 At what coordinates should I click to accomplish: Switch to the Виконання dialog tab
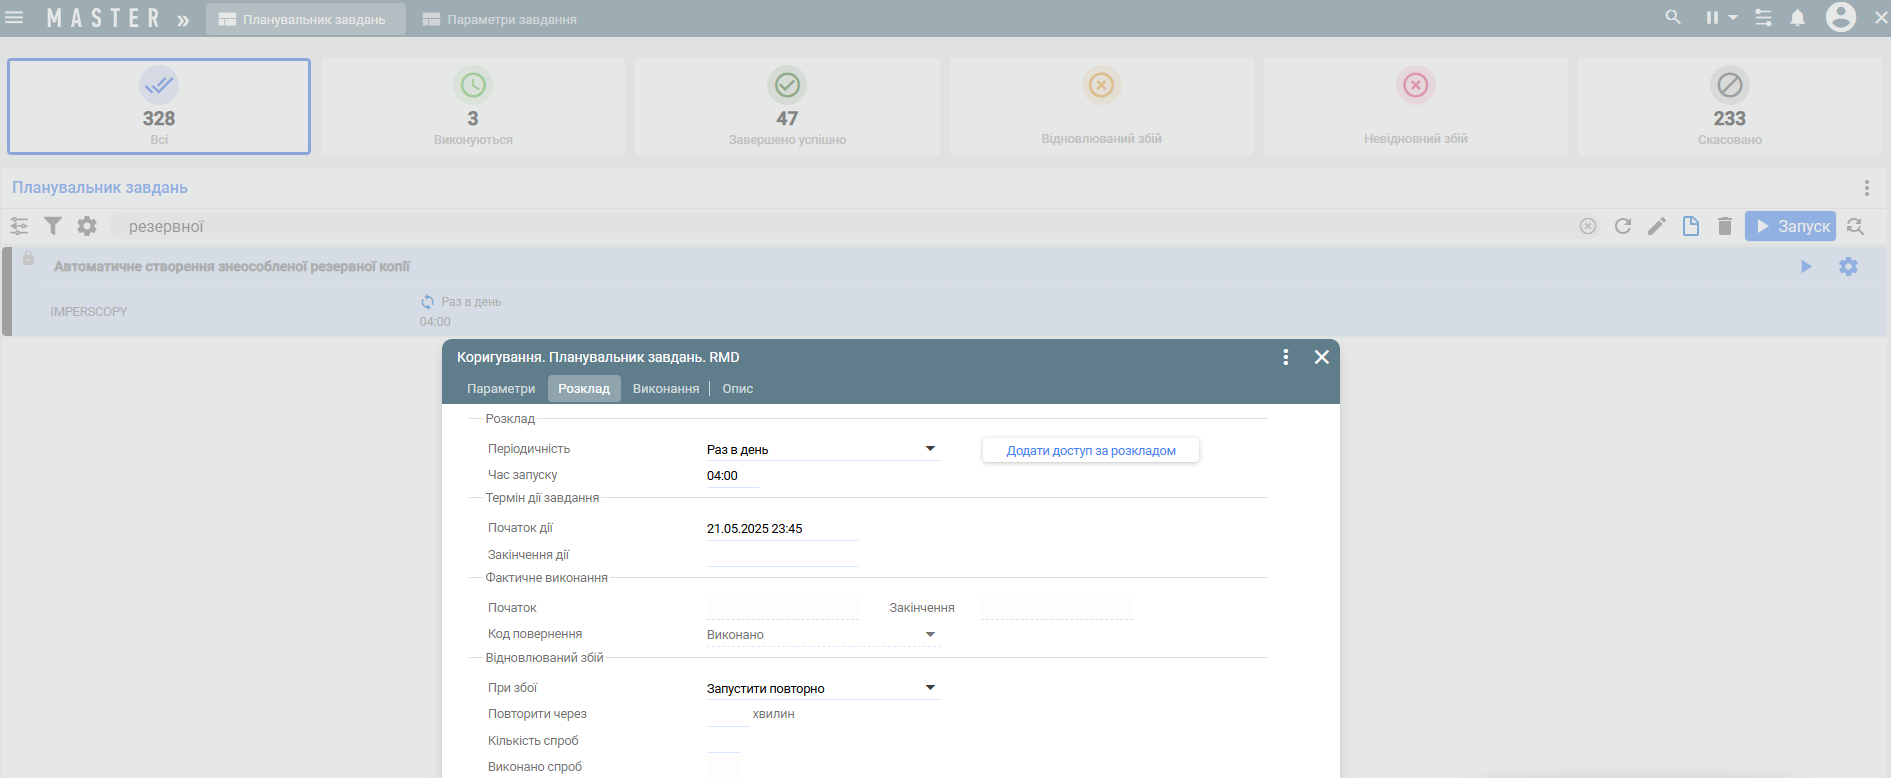coord(666,389)
